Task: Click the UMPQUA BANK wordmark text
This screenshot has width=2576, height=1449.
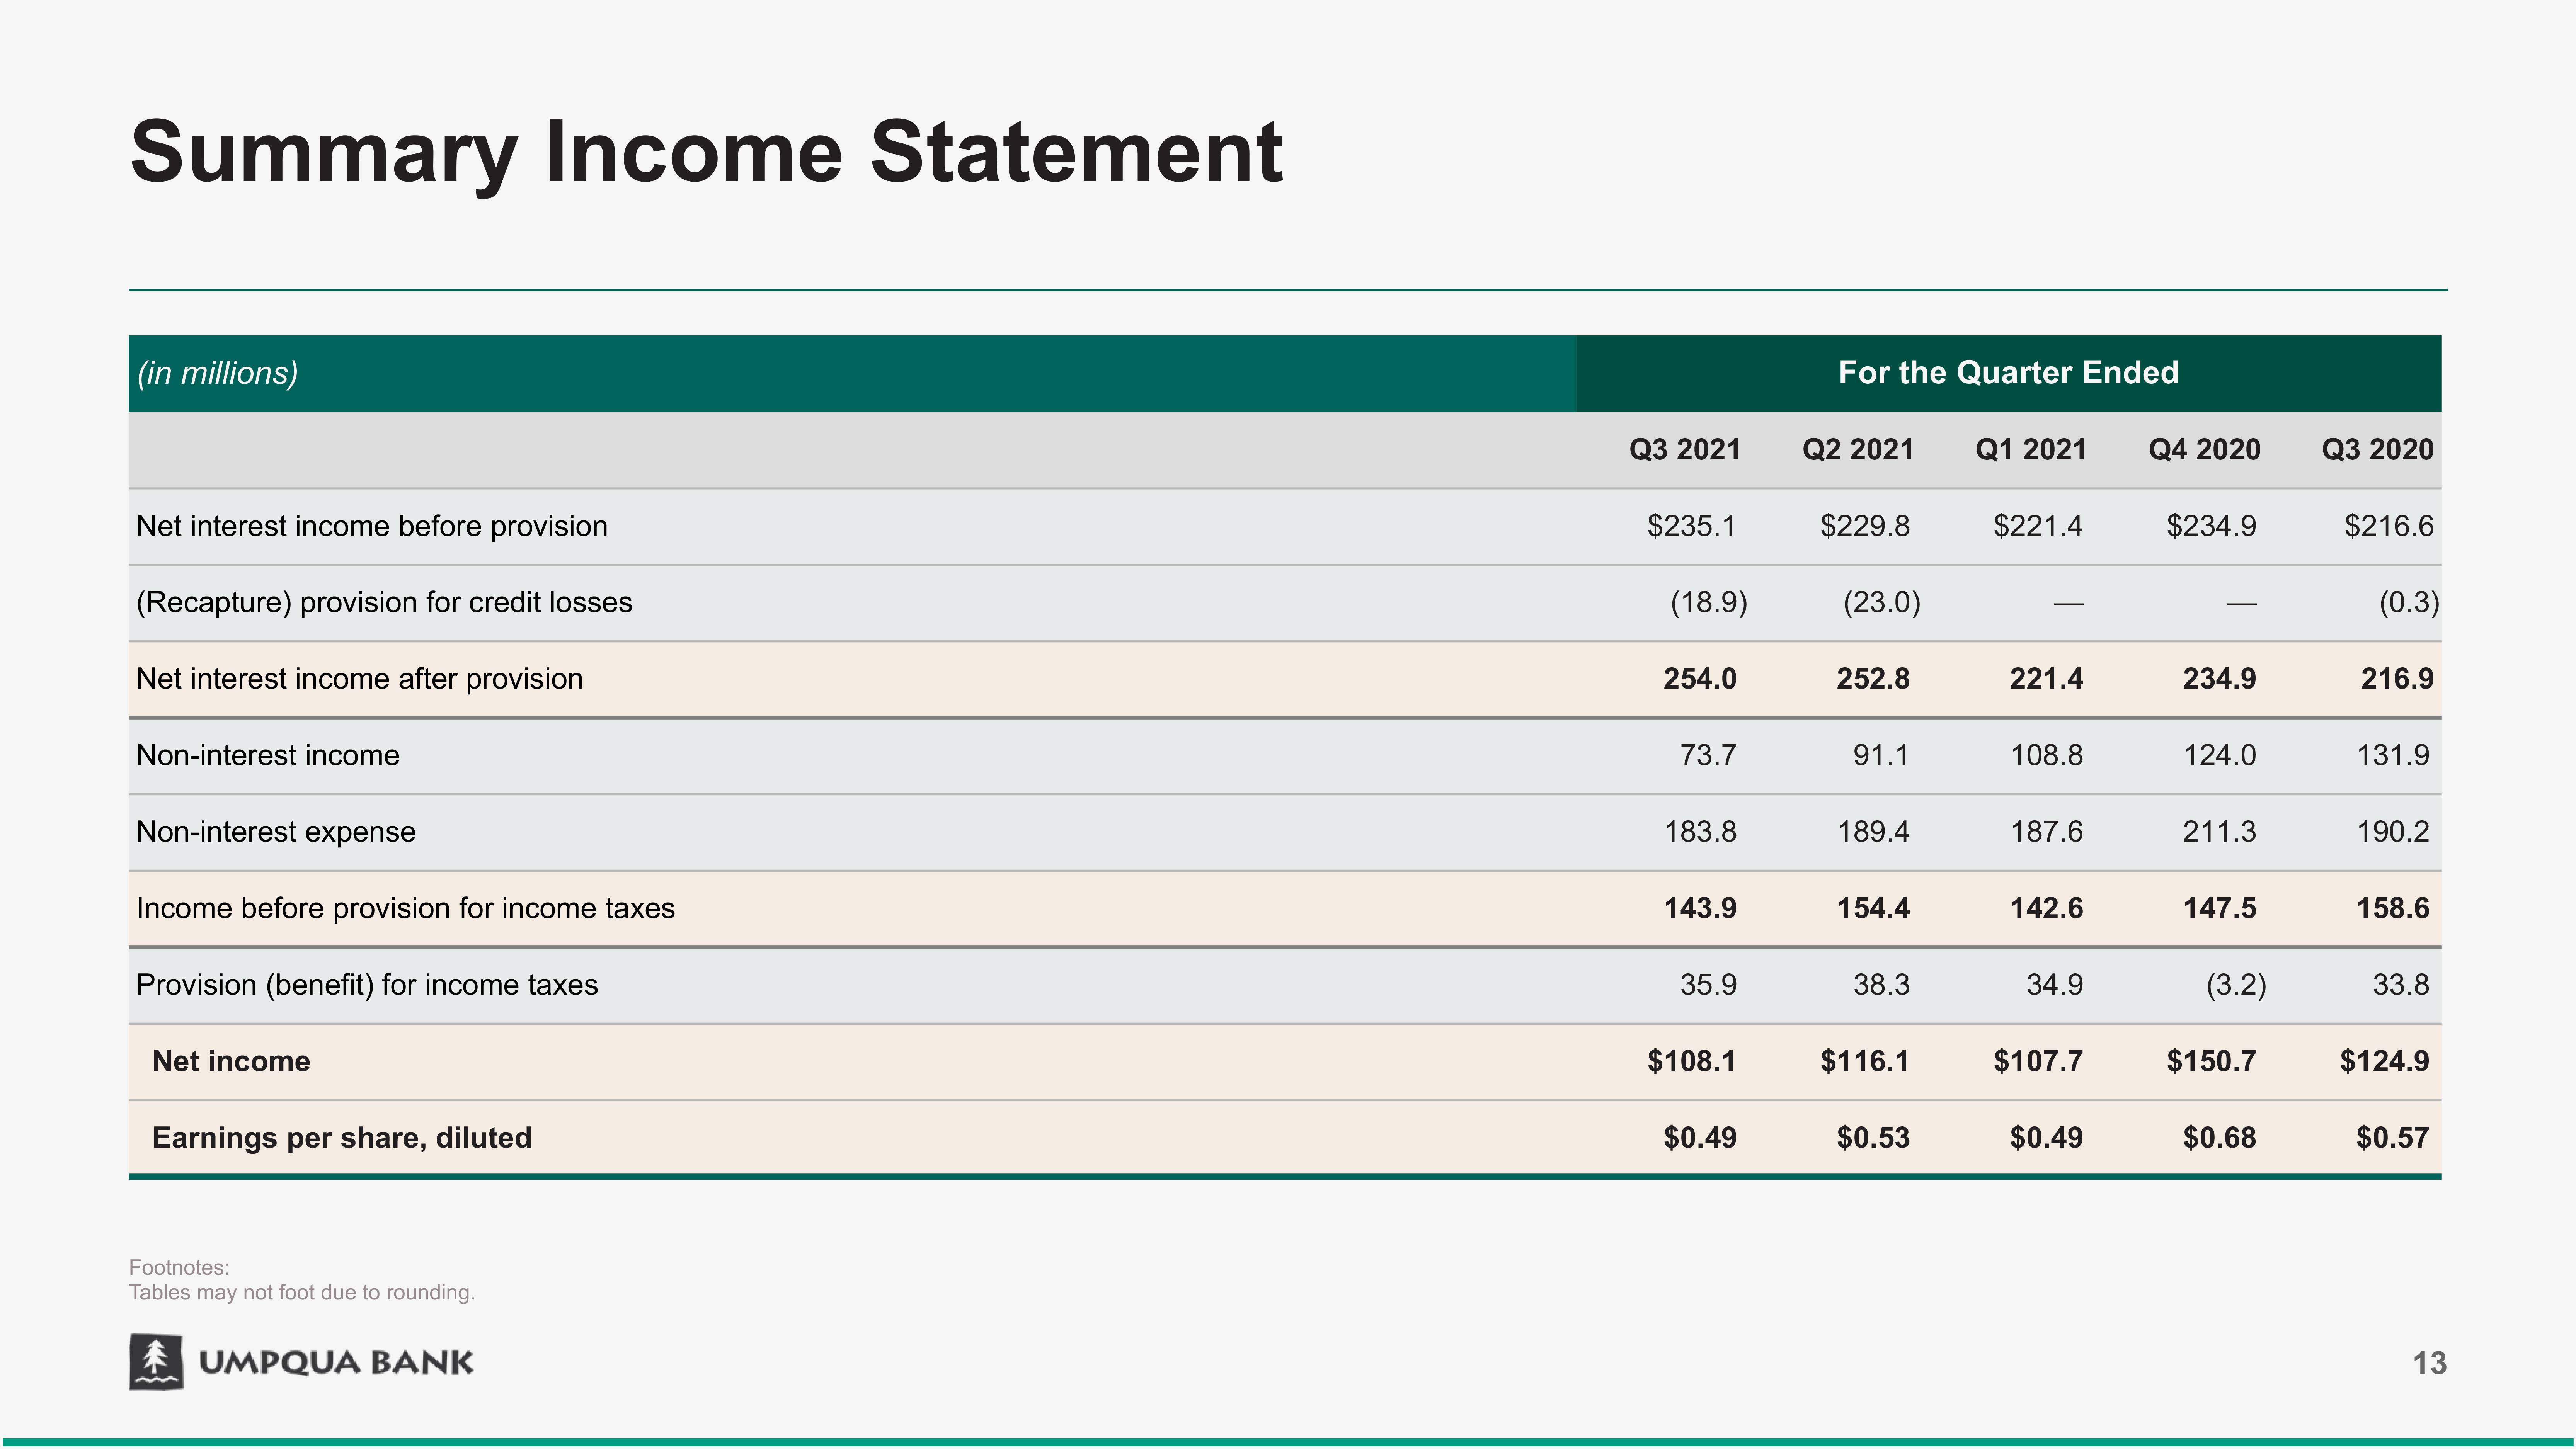Action: click(x=336, y=1362)
